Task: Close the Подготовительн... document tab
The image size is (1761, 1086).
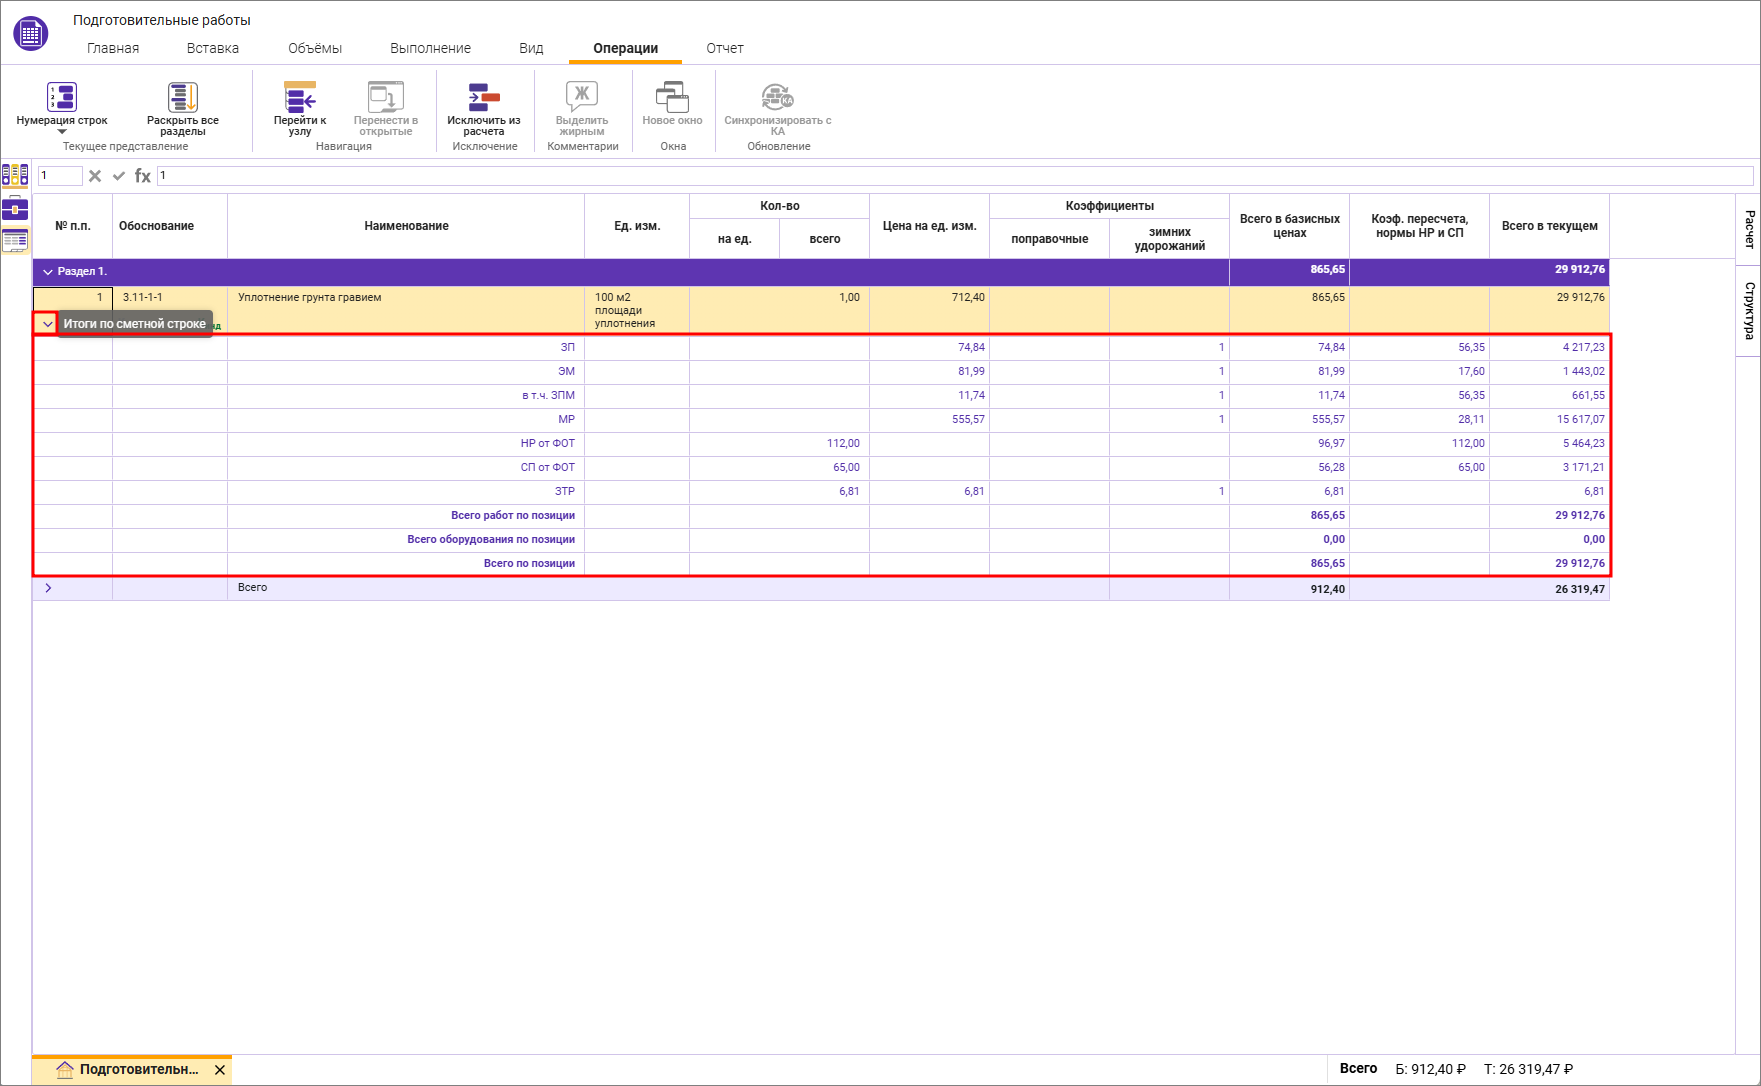Action: (220, 1070)
